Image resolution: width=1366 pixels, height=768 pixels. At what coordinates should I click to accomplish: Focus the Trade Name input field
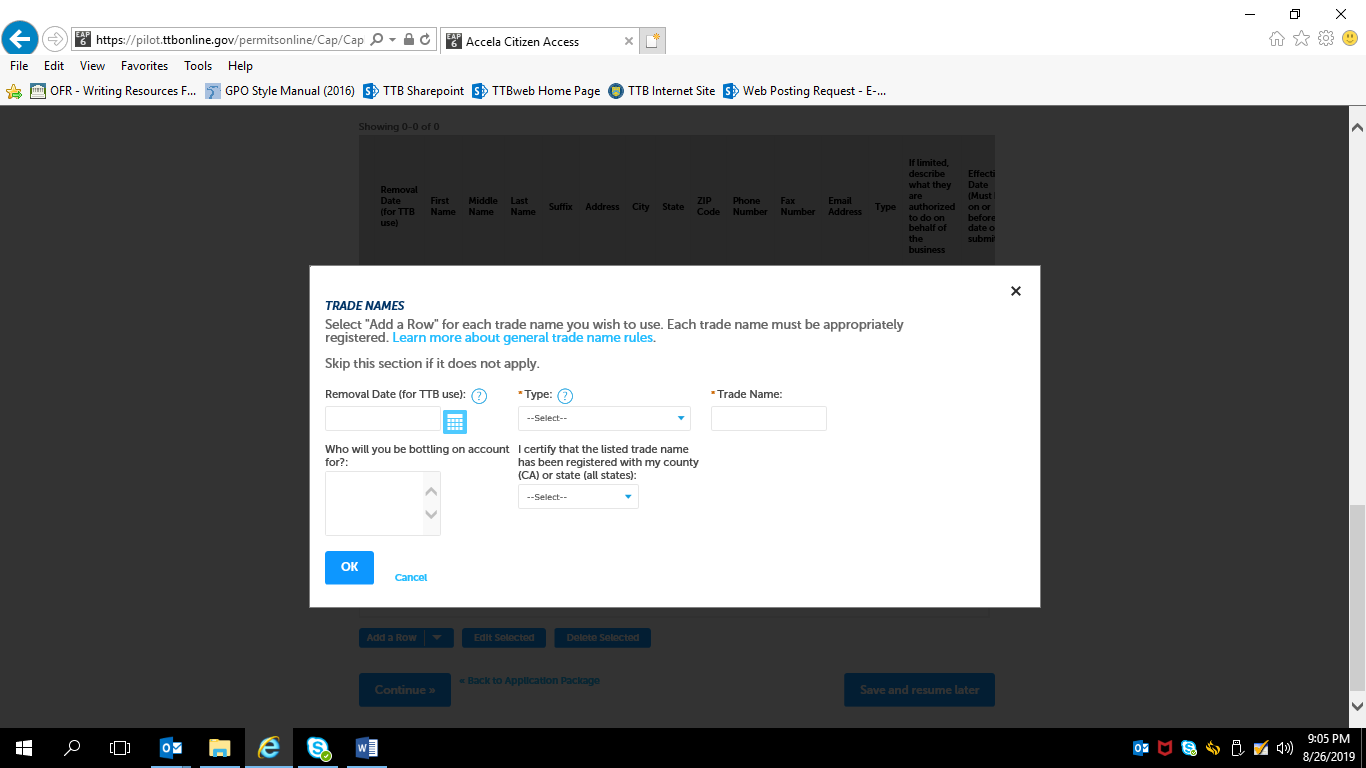point(769,419)
